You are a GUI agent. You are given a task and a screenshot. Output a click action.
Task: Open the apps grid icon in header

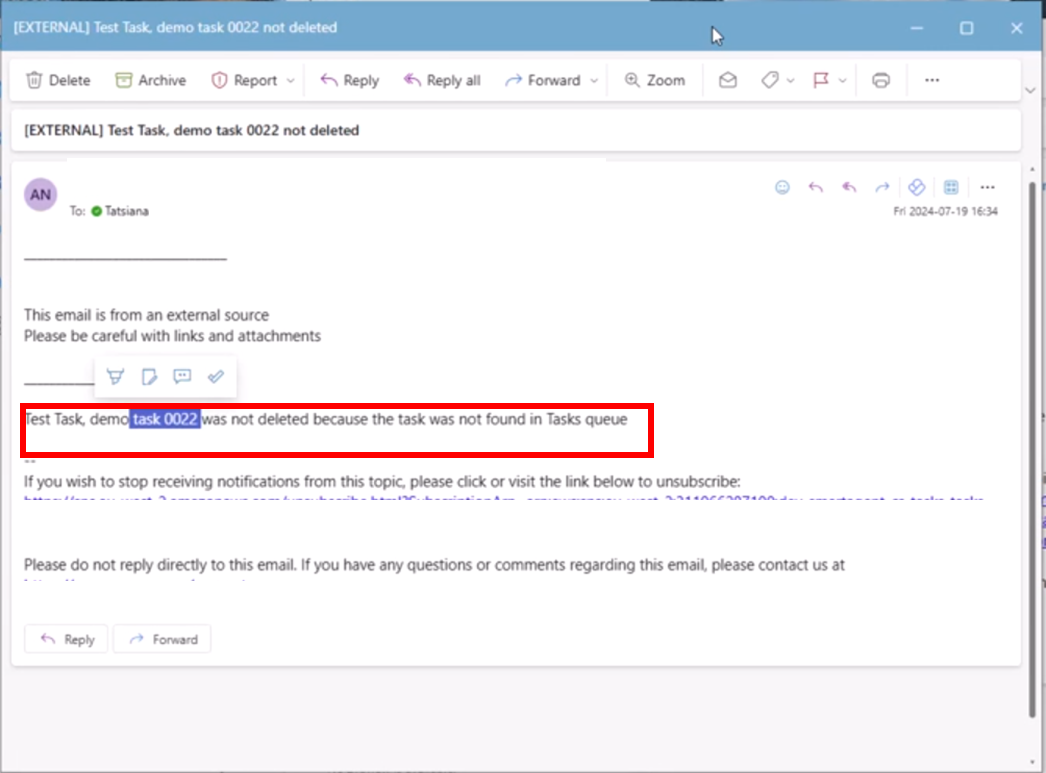point(951,187)
